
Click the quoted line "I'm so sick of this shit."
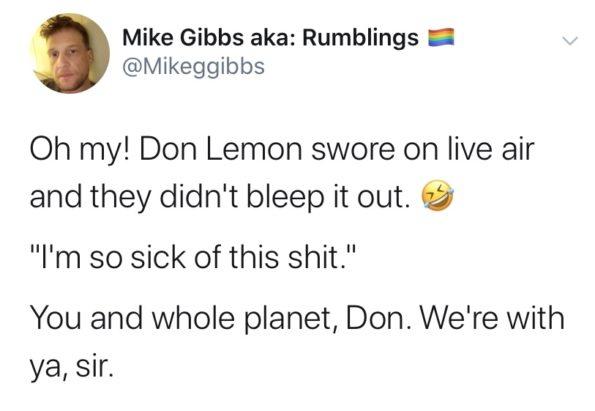click(192, 257)
